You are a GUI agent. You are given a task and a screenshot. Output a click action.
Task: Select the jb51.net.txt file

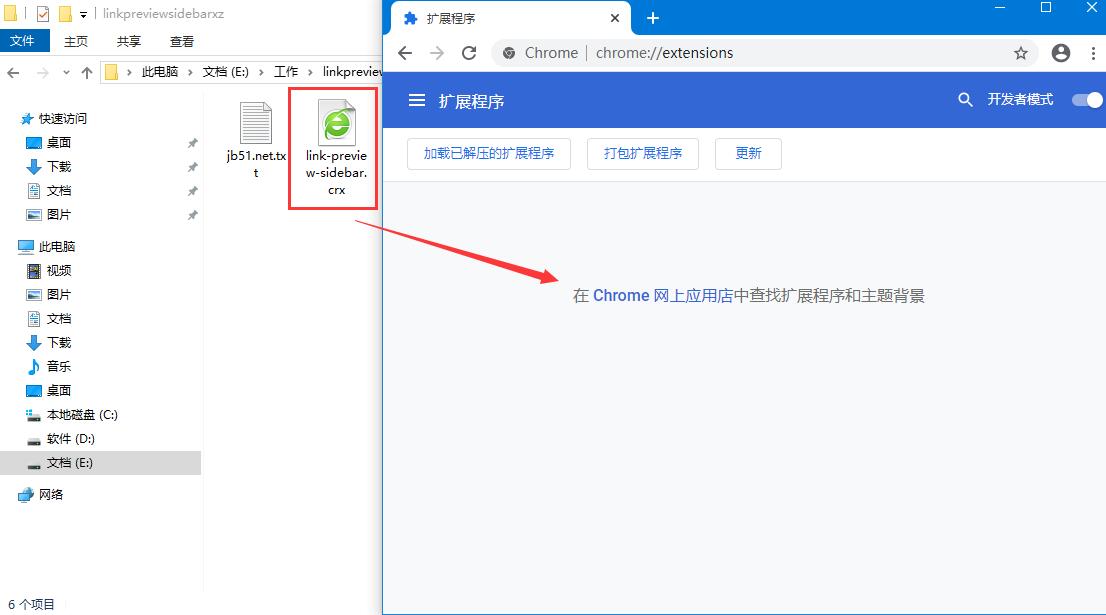coord(256,140)
